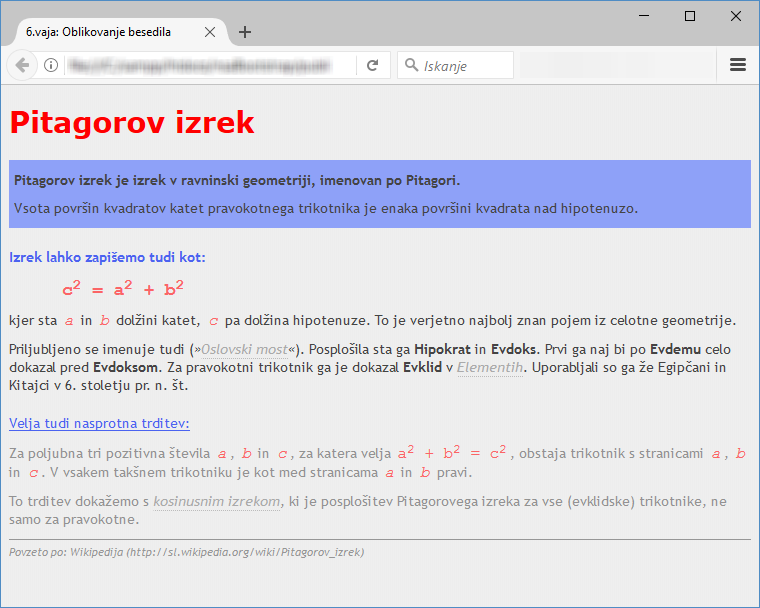Click the 'To trditev dokažemo s' paragraph

tap(367, 511)
